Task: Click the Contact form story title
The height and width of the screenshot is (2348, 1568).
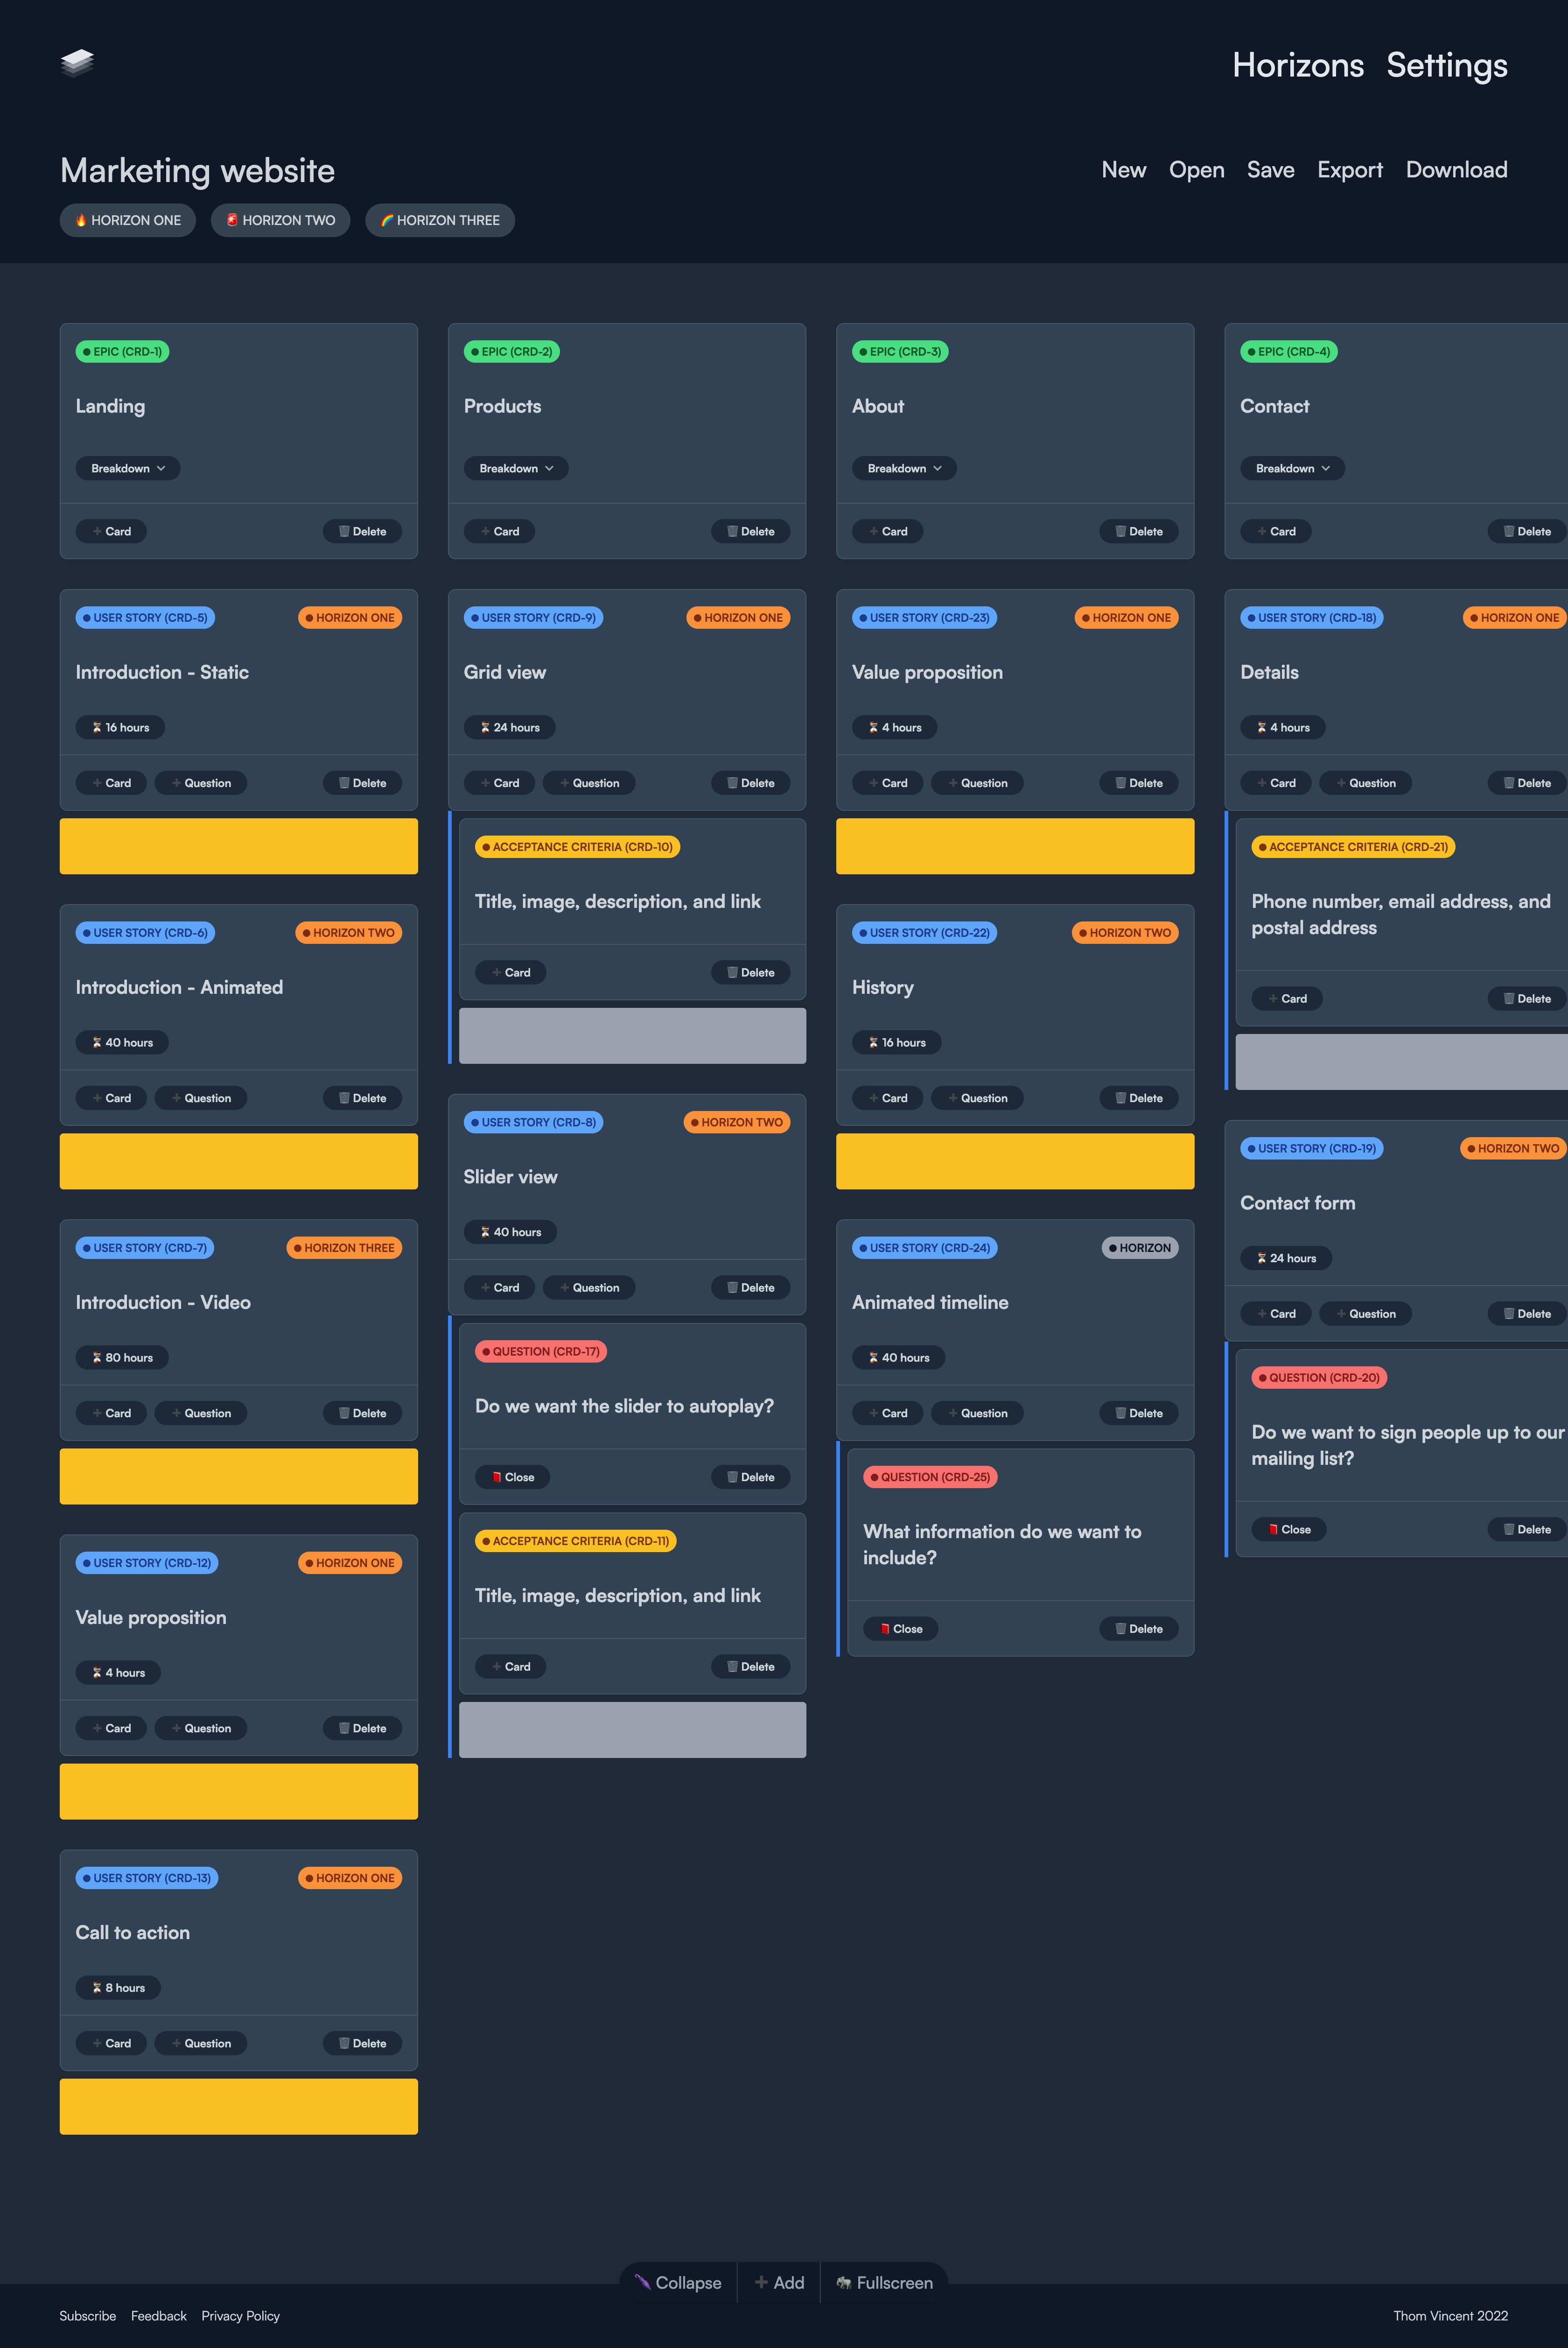Action: (1297, 1203)
